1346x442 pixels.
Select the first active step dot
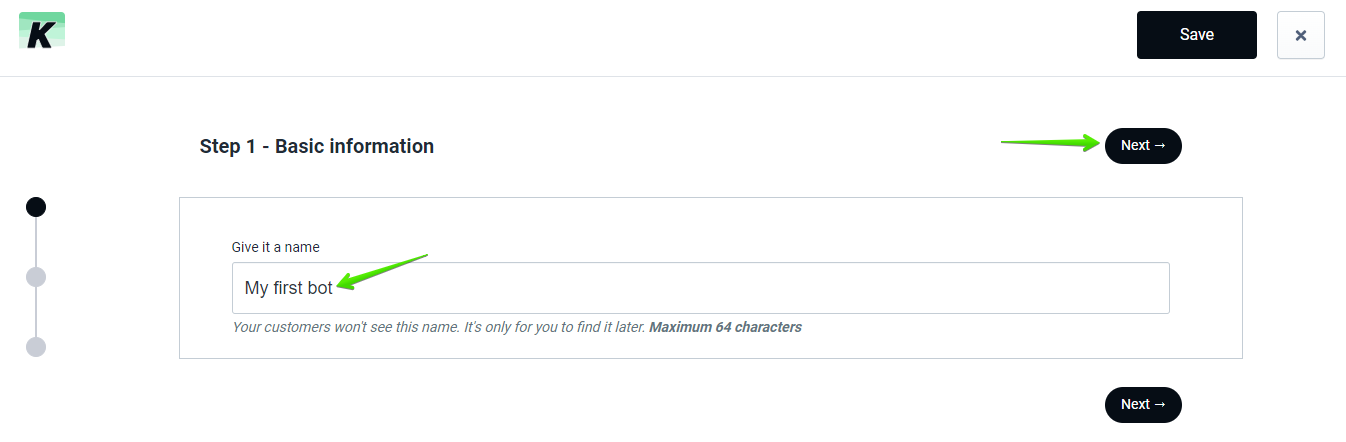point(36,207)
